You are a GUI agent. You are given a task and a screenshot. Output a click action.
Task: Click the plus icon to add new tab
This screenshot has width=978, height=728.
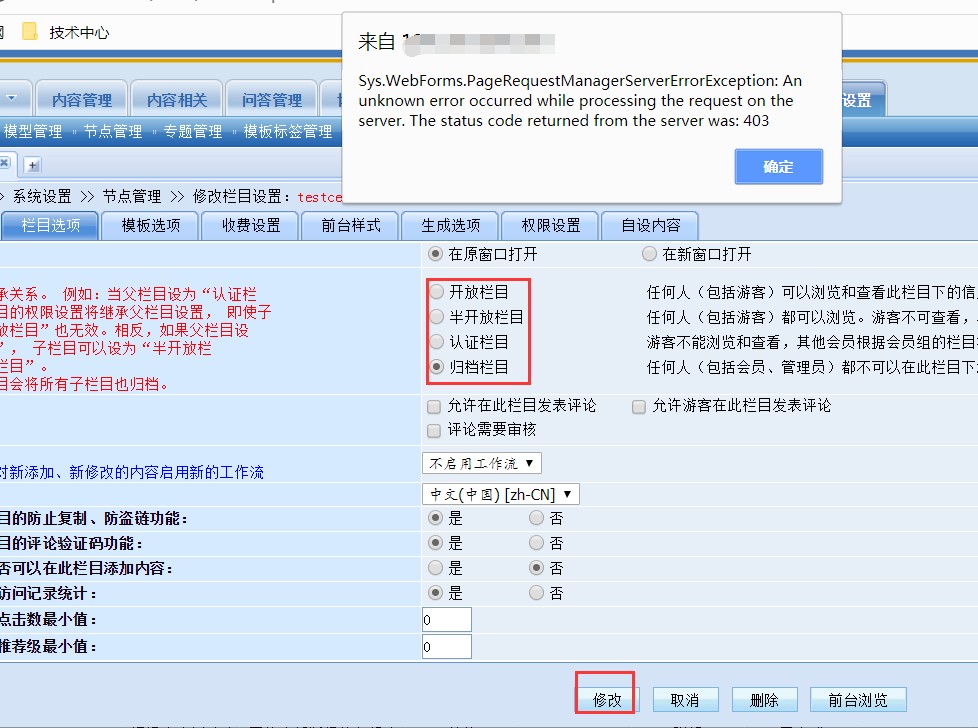(33, 165)
